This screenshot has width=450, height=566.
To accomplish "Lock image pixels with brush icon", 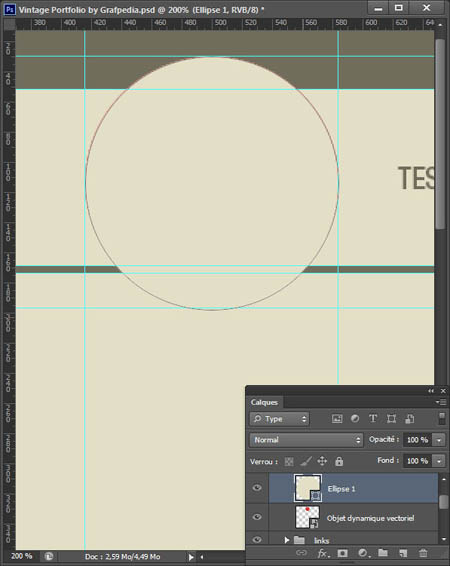I will [x=306, y=461].
